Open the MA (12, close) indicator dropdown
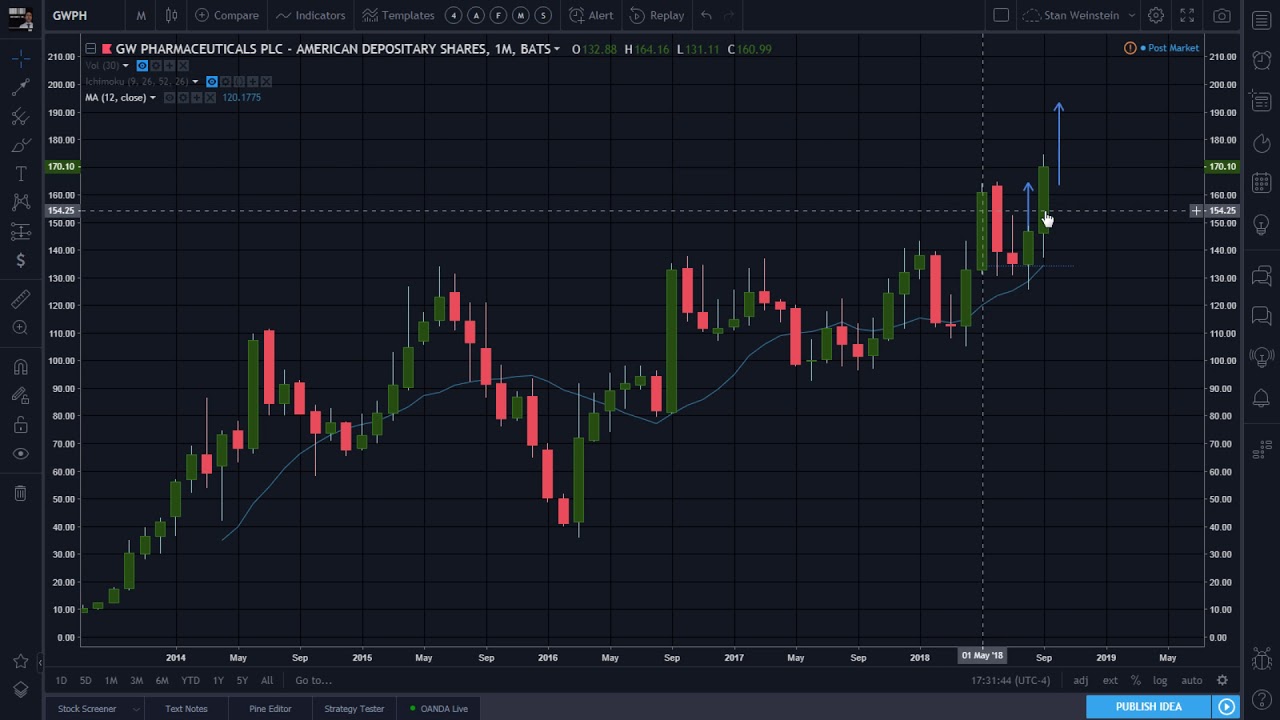Viewport: 1280px width, 720px height. (152, 98)
